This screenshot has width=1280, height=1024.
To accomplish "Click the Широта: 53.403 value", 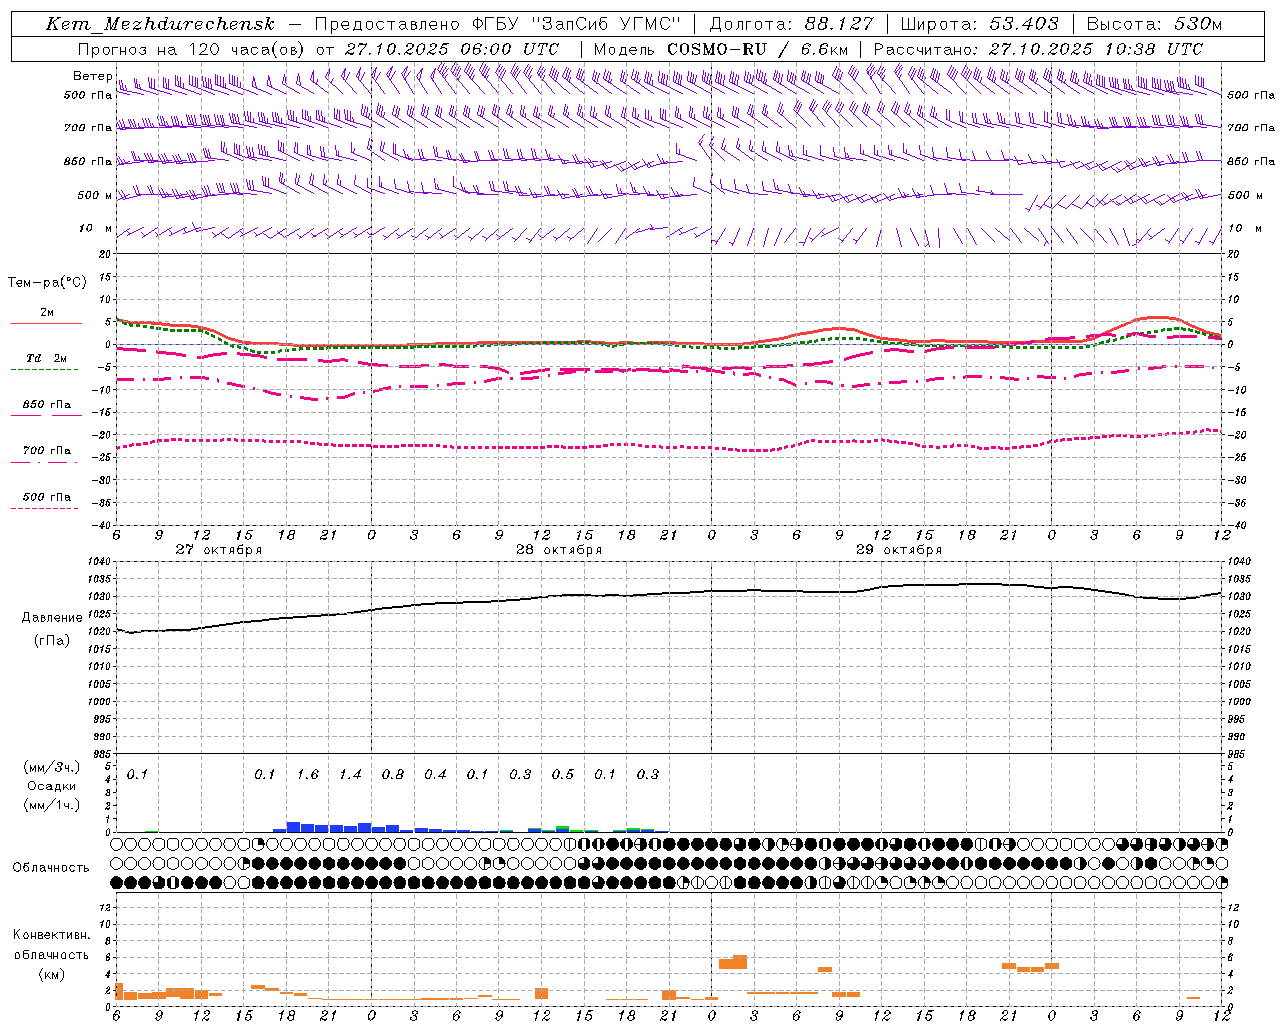I will pos(979,24).
